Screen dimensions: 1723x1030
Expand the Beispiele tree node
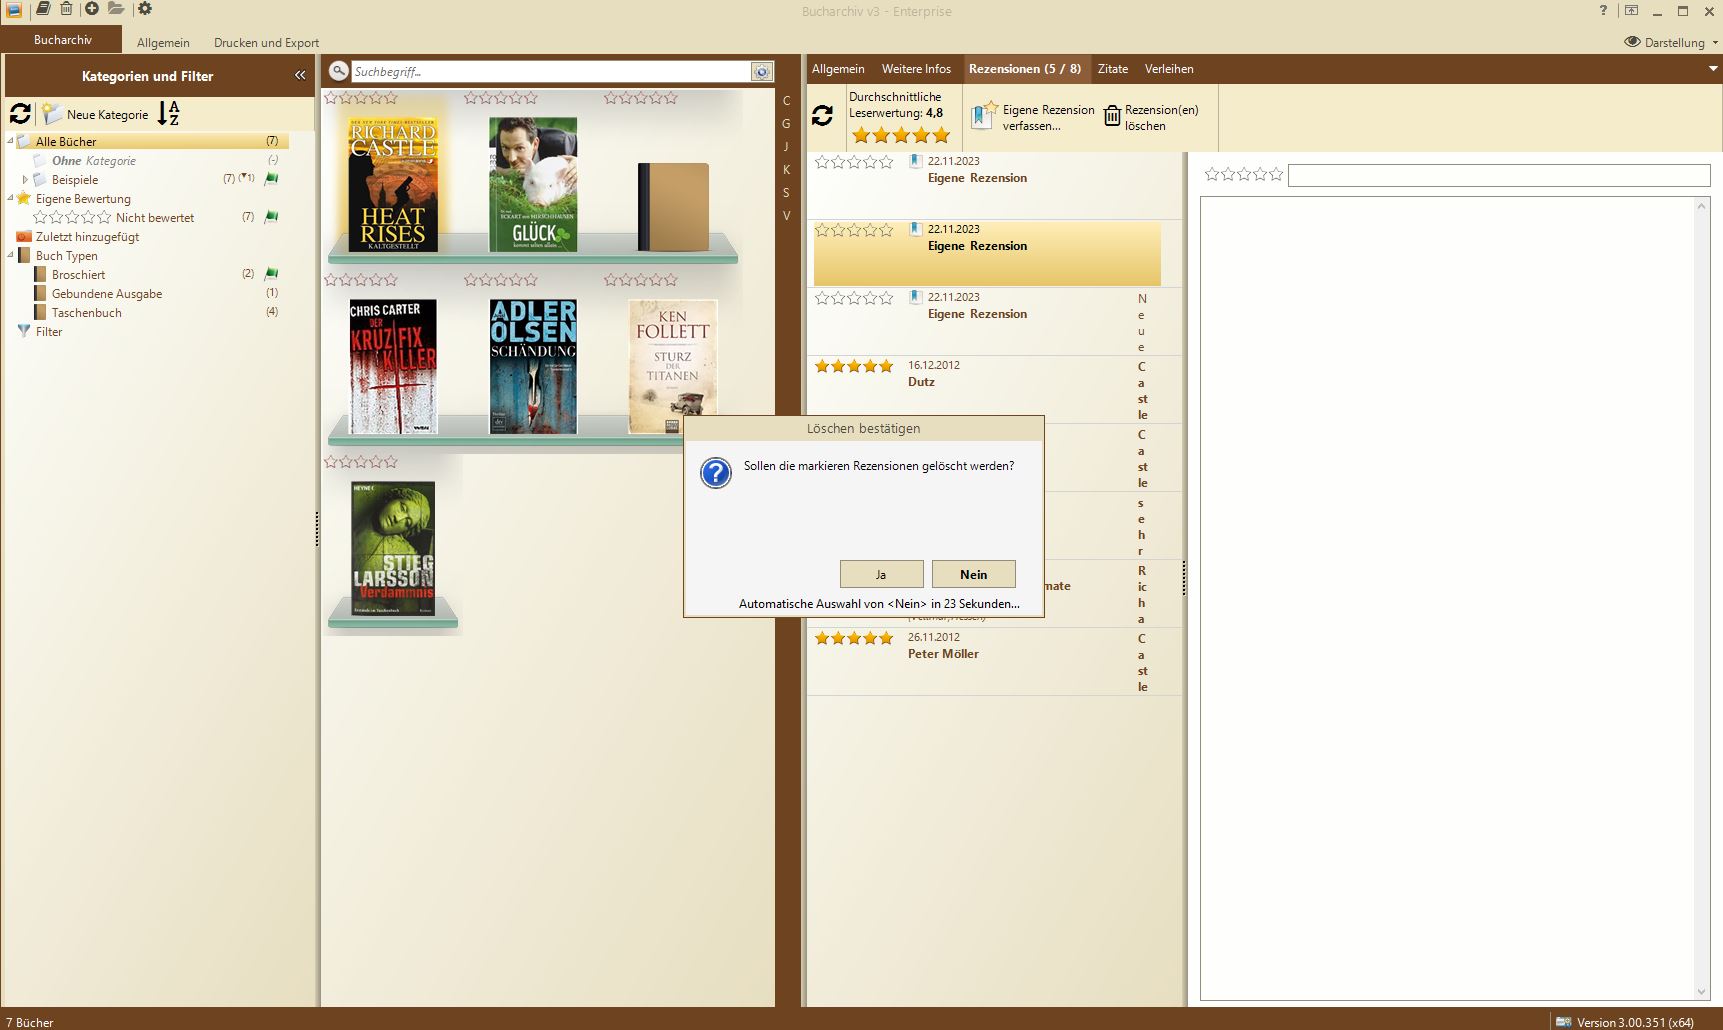pos(25,179)
